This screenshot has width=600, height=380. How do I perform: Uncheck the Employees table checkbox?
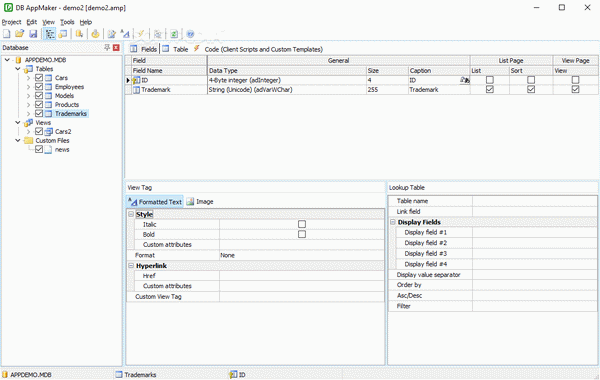[x=39, y=86]
